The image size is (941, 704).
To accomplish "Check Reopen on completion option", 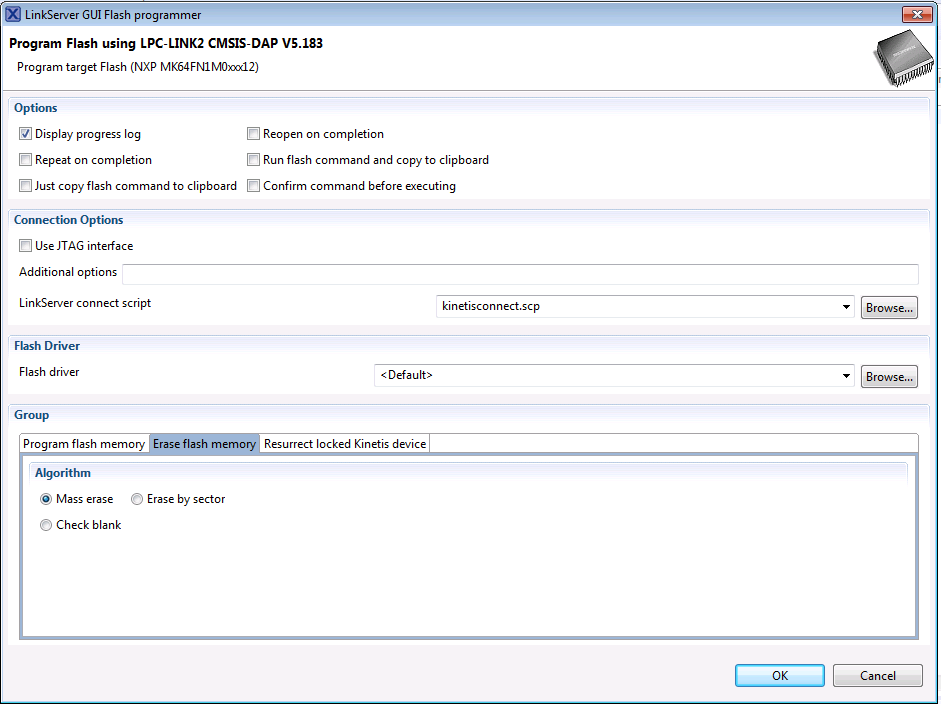I will coord(254,134).
